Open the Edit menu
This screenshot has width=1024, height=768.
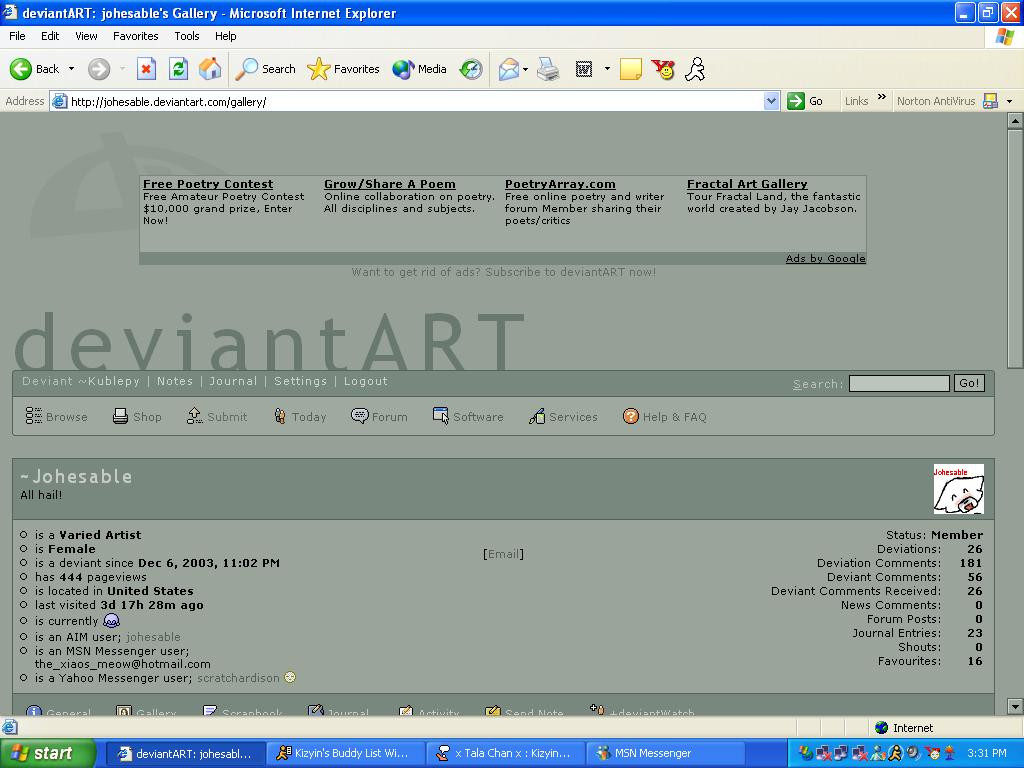(x=50, y=36)
